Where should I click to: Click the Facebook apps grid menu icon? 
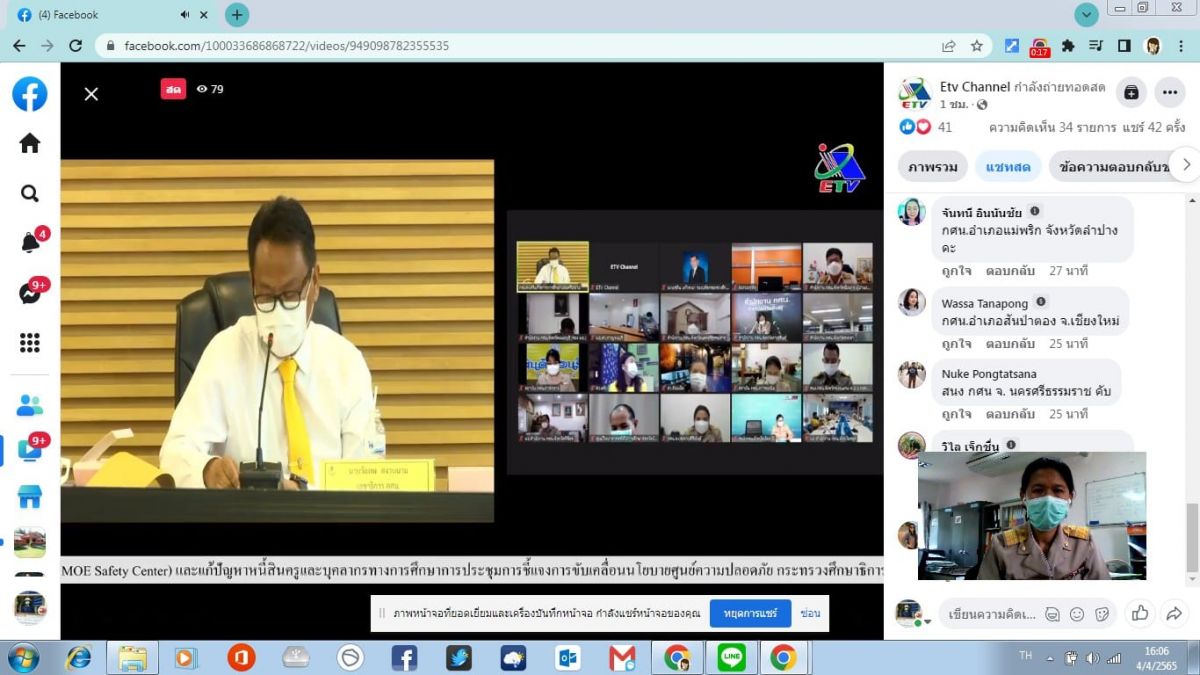(x=30, y=344)
